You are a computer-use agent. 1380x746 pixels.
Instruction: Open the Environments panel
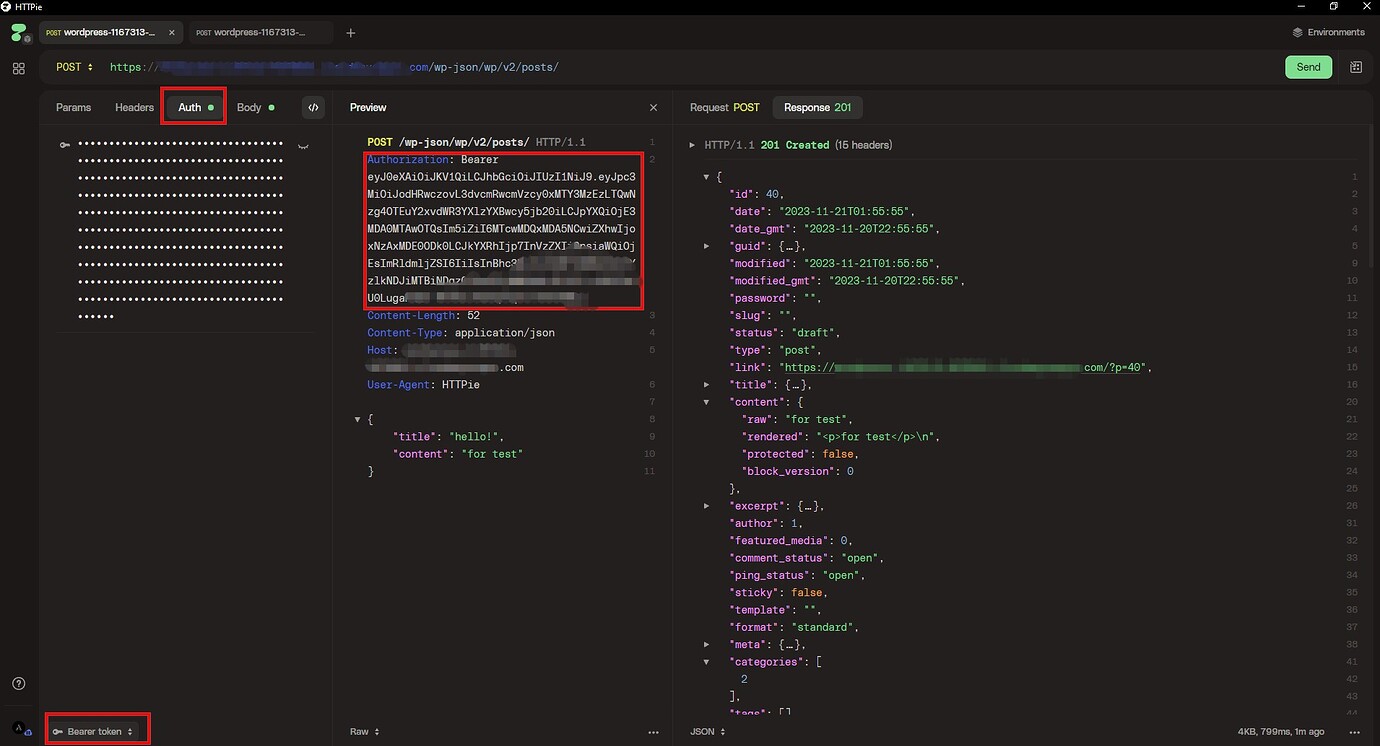(x=1329, y=31)
